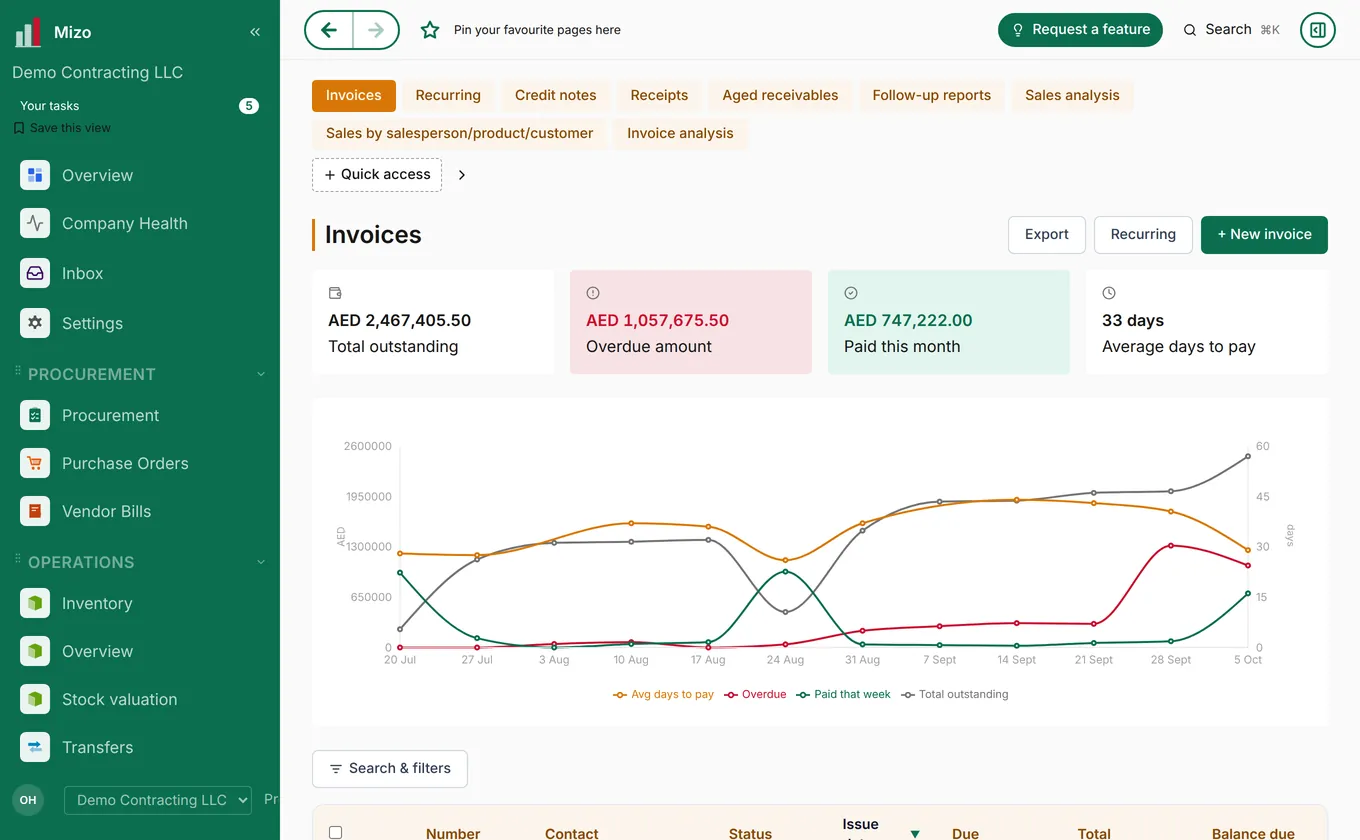Viewport: 1360px width, 840px height.
Task: Click the Stock valuation cube icon
Action: [35, 699]
